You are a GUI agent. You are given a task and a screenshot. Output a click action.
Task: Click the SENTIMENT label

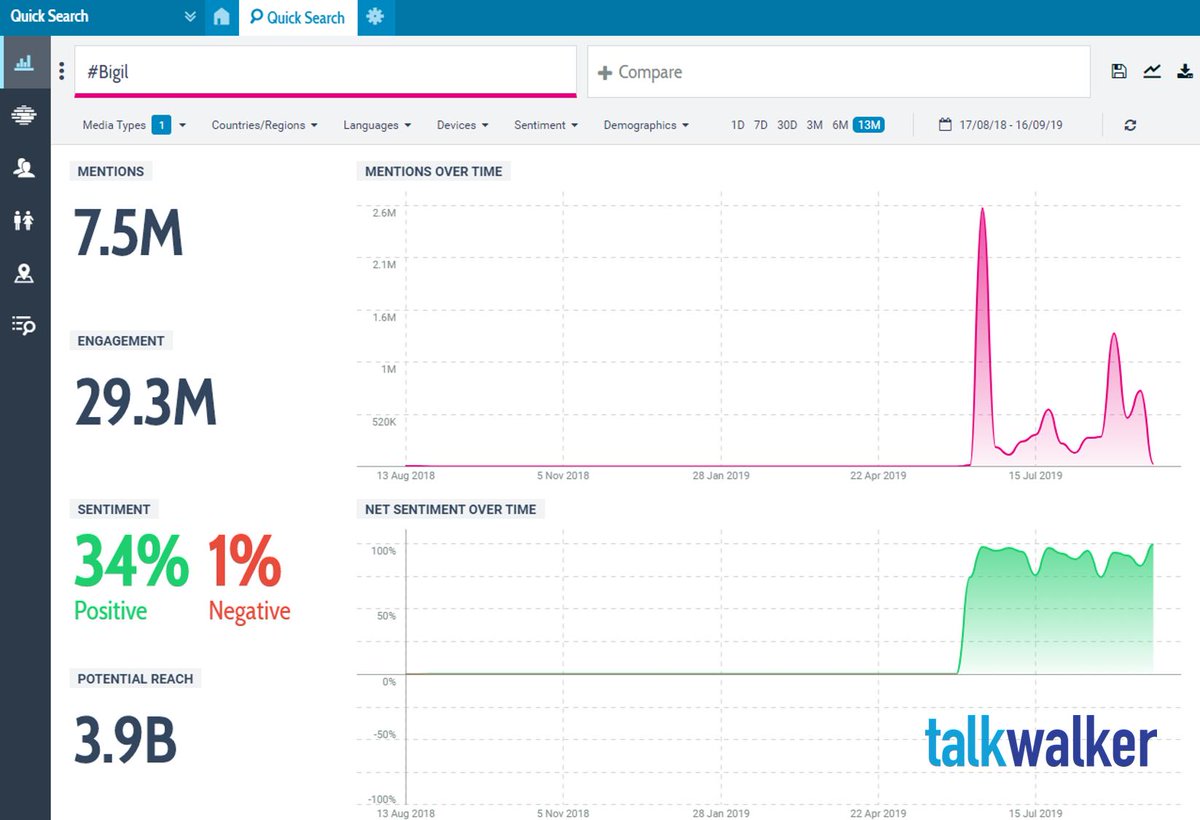tap(114, 509)
